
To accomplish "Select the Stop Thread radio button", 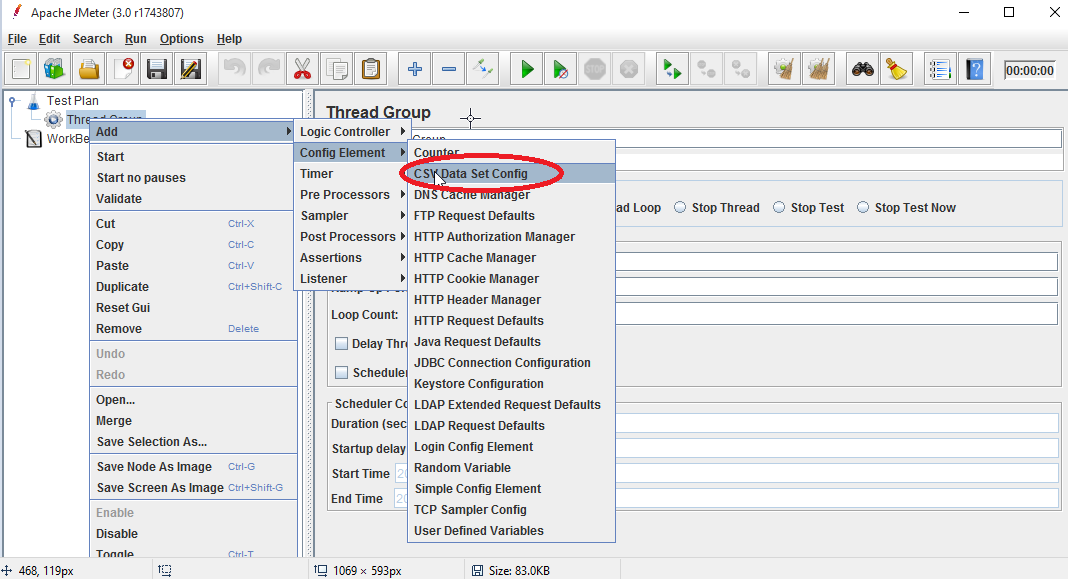I will 680,208.
